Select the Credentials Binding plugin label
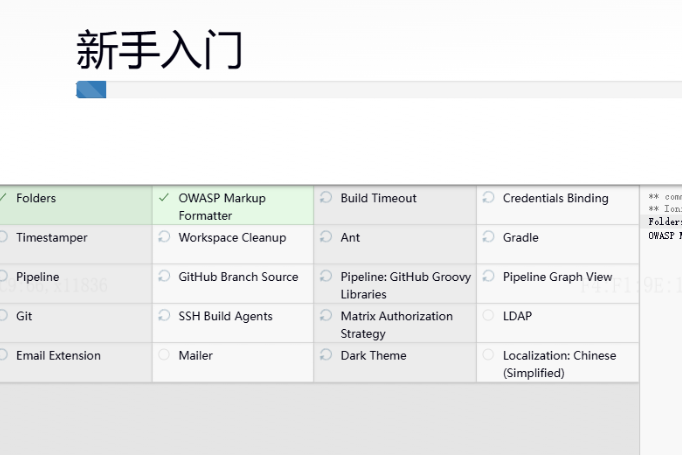 (x=555, y=198)
